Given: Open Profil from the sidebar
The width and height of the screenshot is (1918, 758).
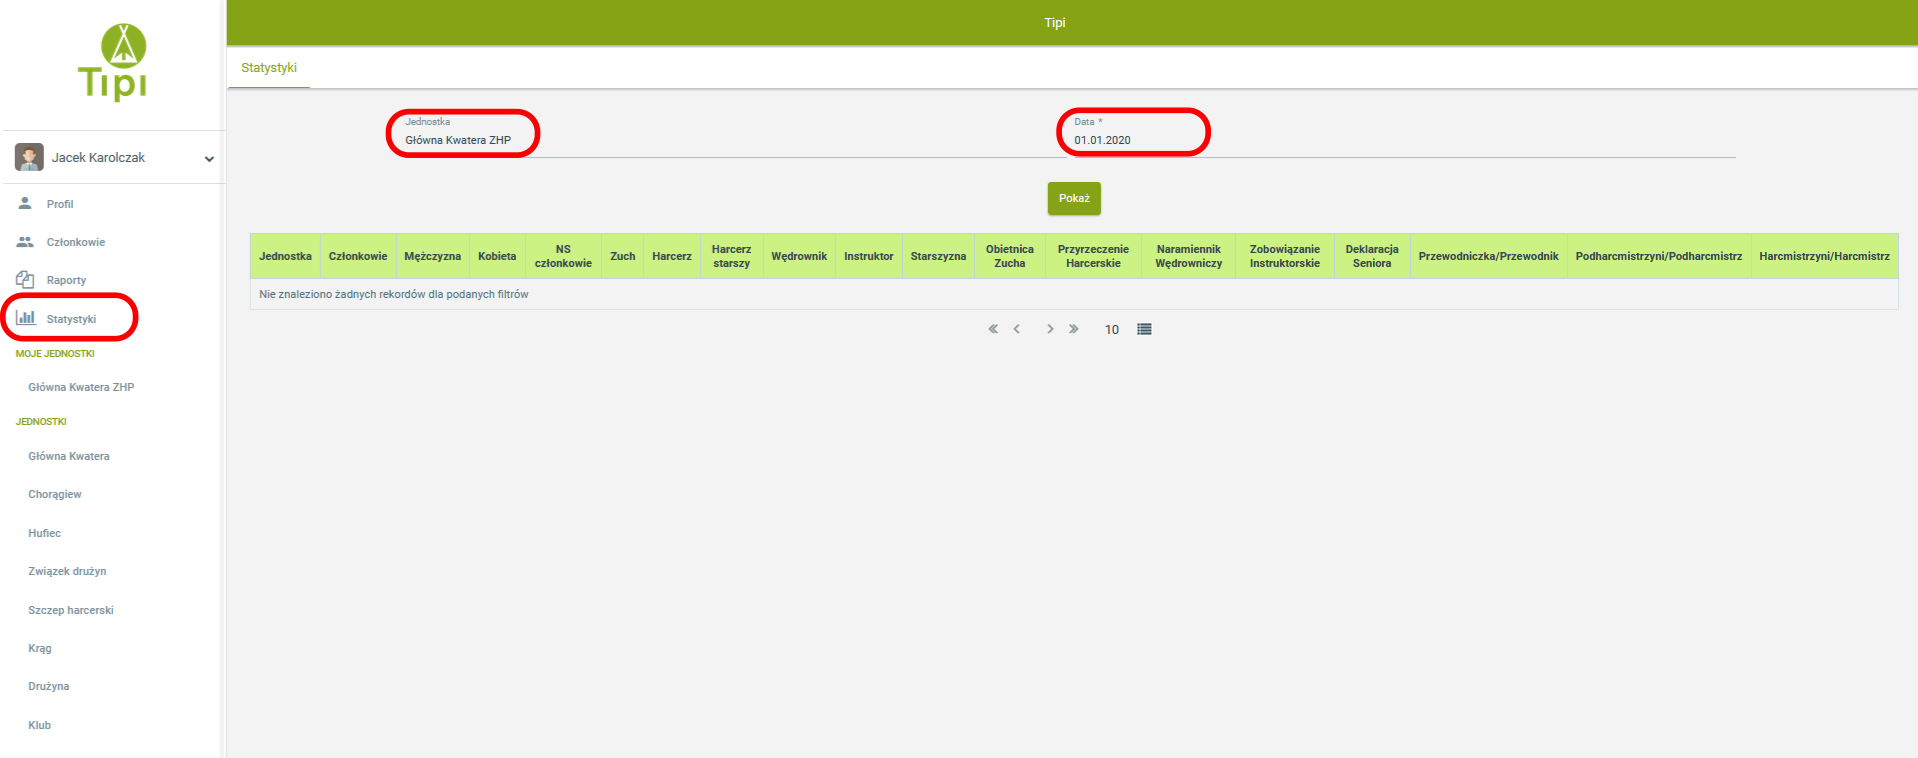Looking at the screenshot, I should click(x=59, y=204).
